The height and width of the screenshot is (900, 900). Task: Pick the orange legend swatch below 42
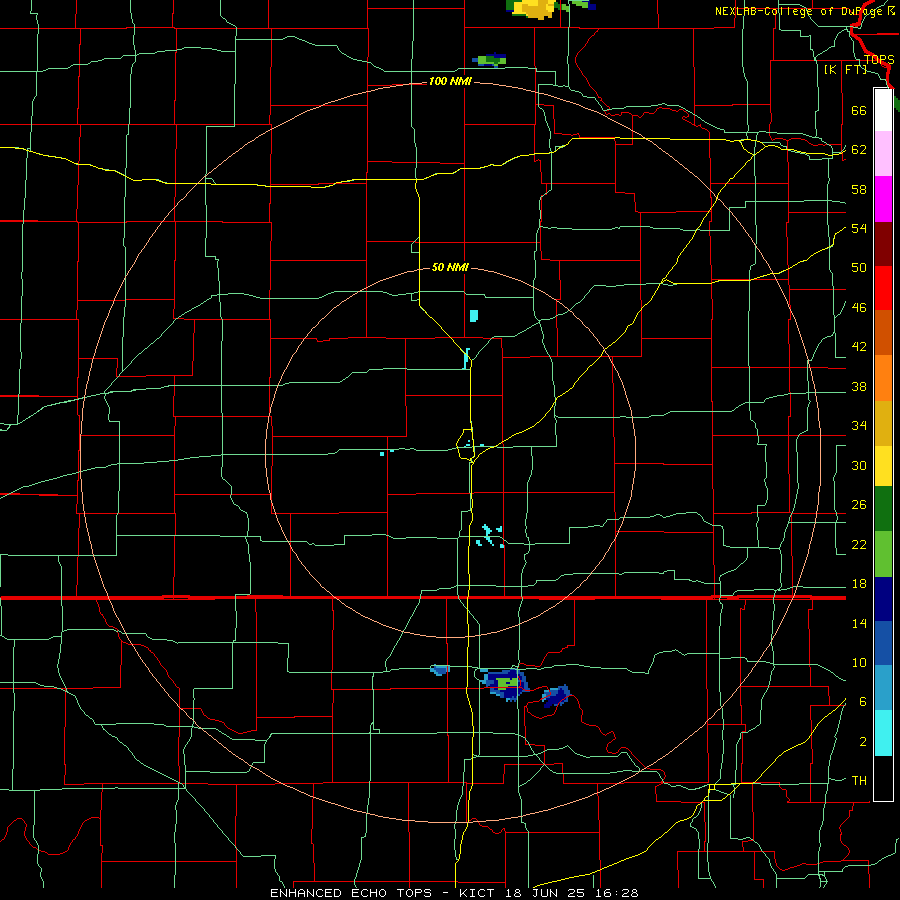(883, 378)
